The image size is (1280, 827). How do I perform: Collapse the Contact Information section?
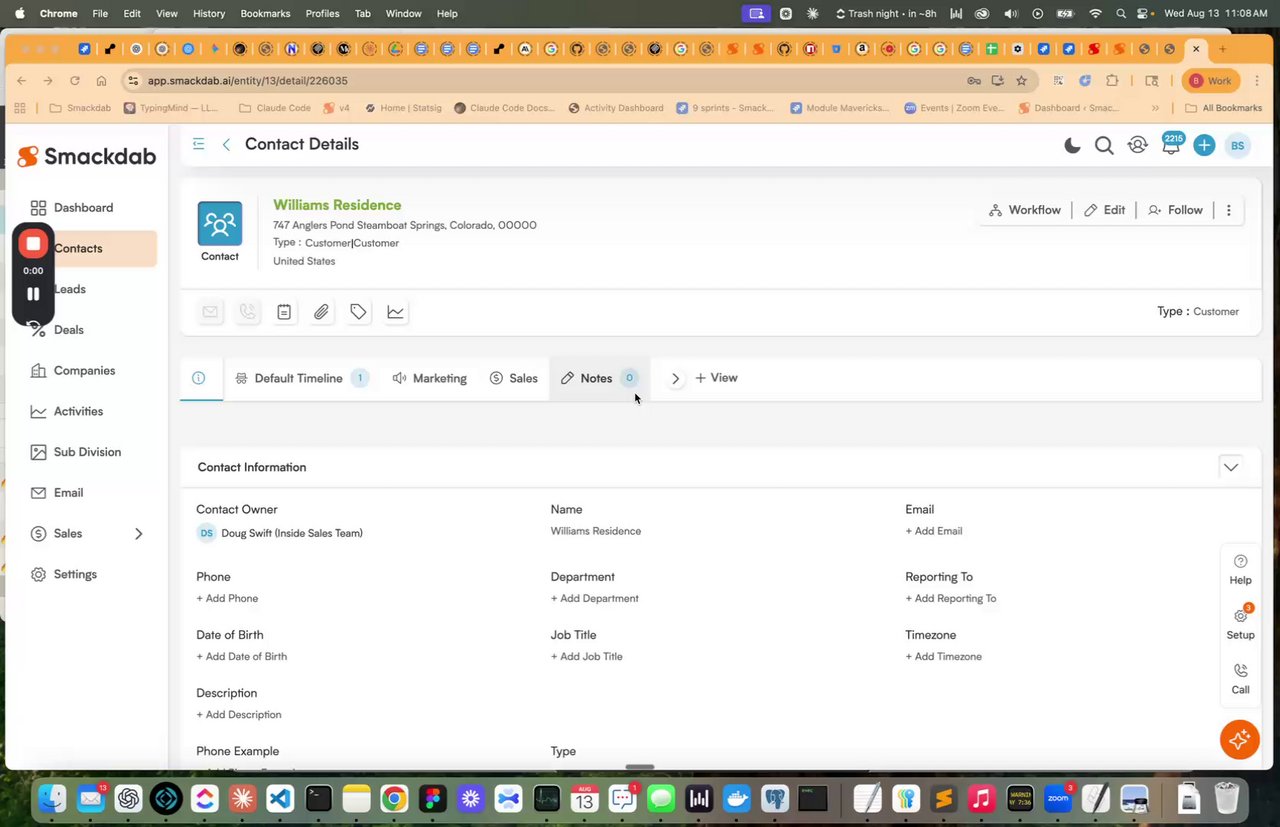pos(1231,467)
